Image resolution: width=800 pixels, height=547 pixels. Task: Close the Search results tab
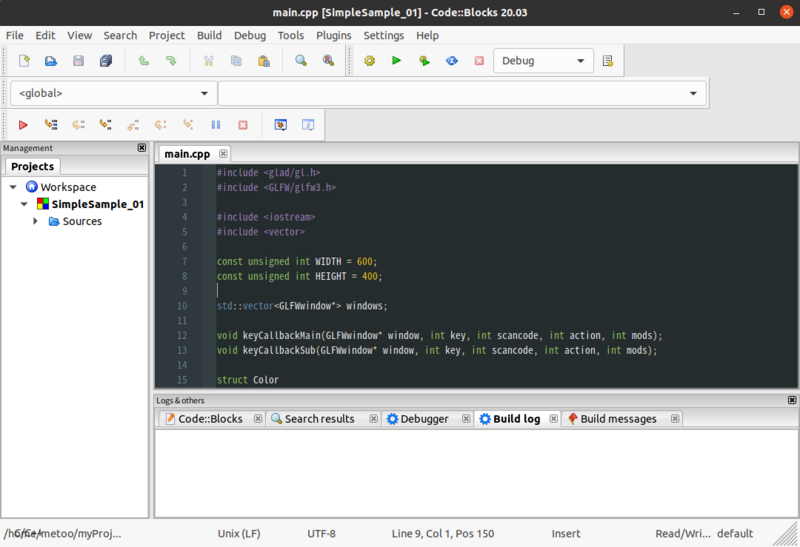pos(373,419)
